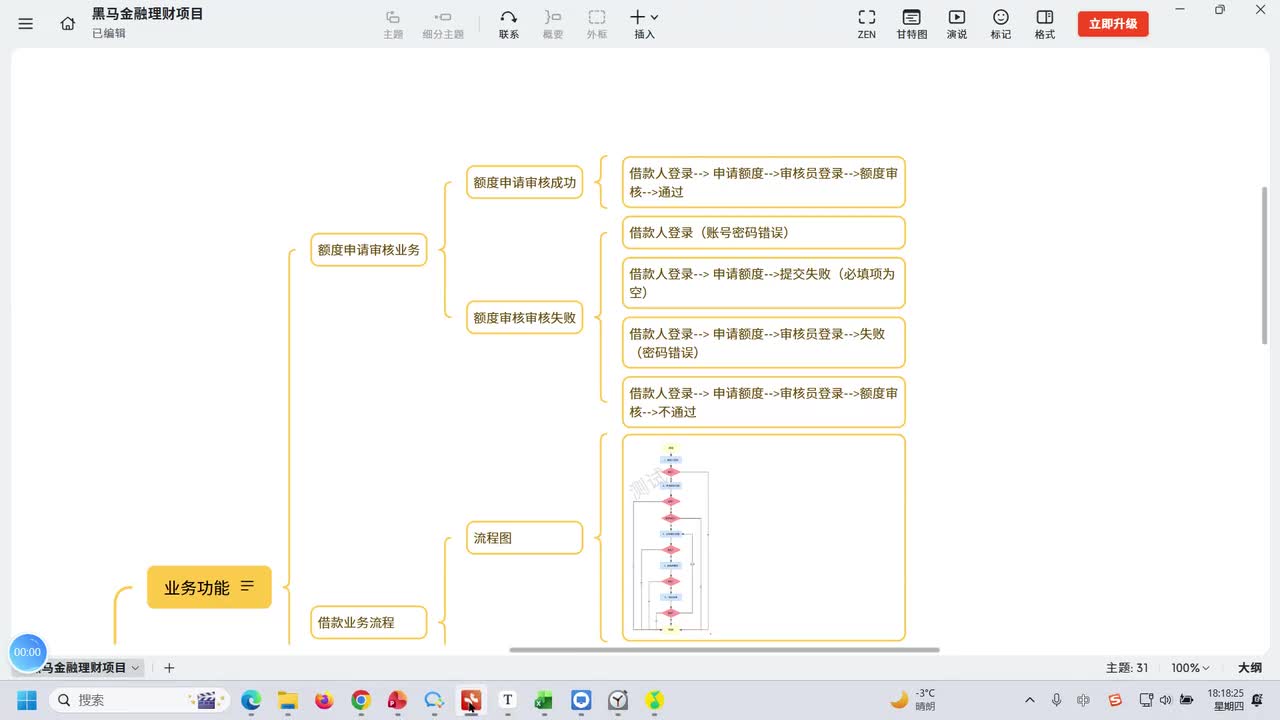Click the microphone tray icon

point(1056,700)
